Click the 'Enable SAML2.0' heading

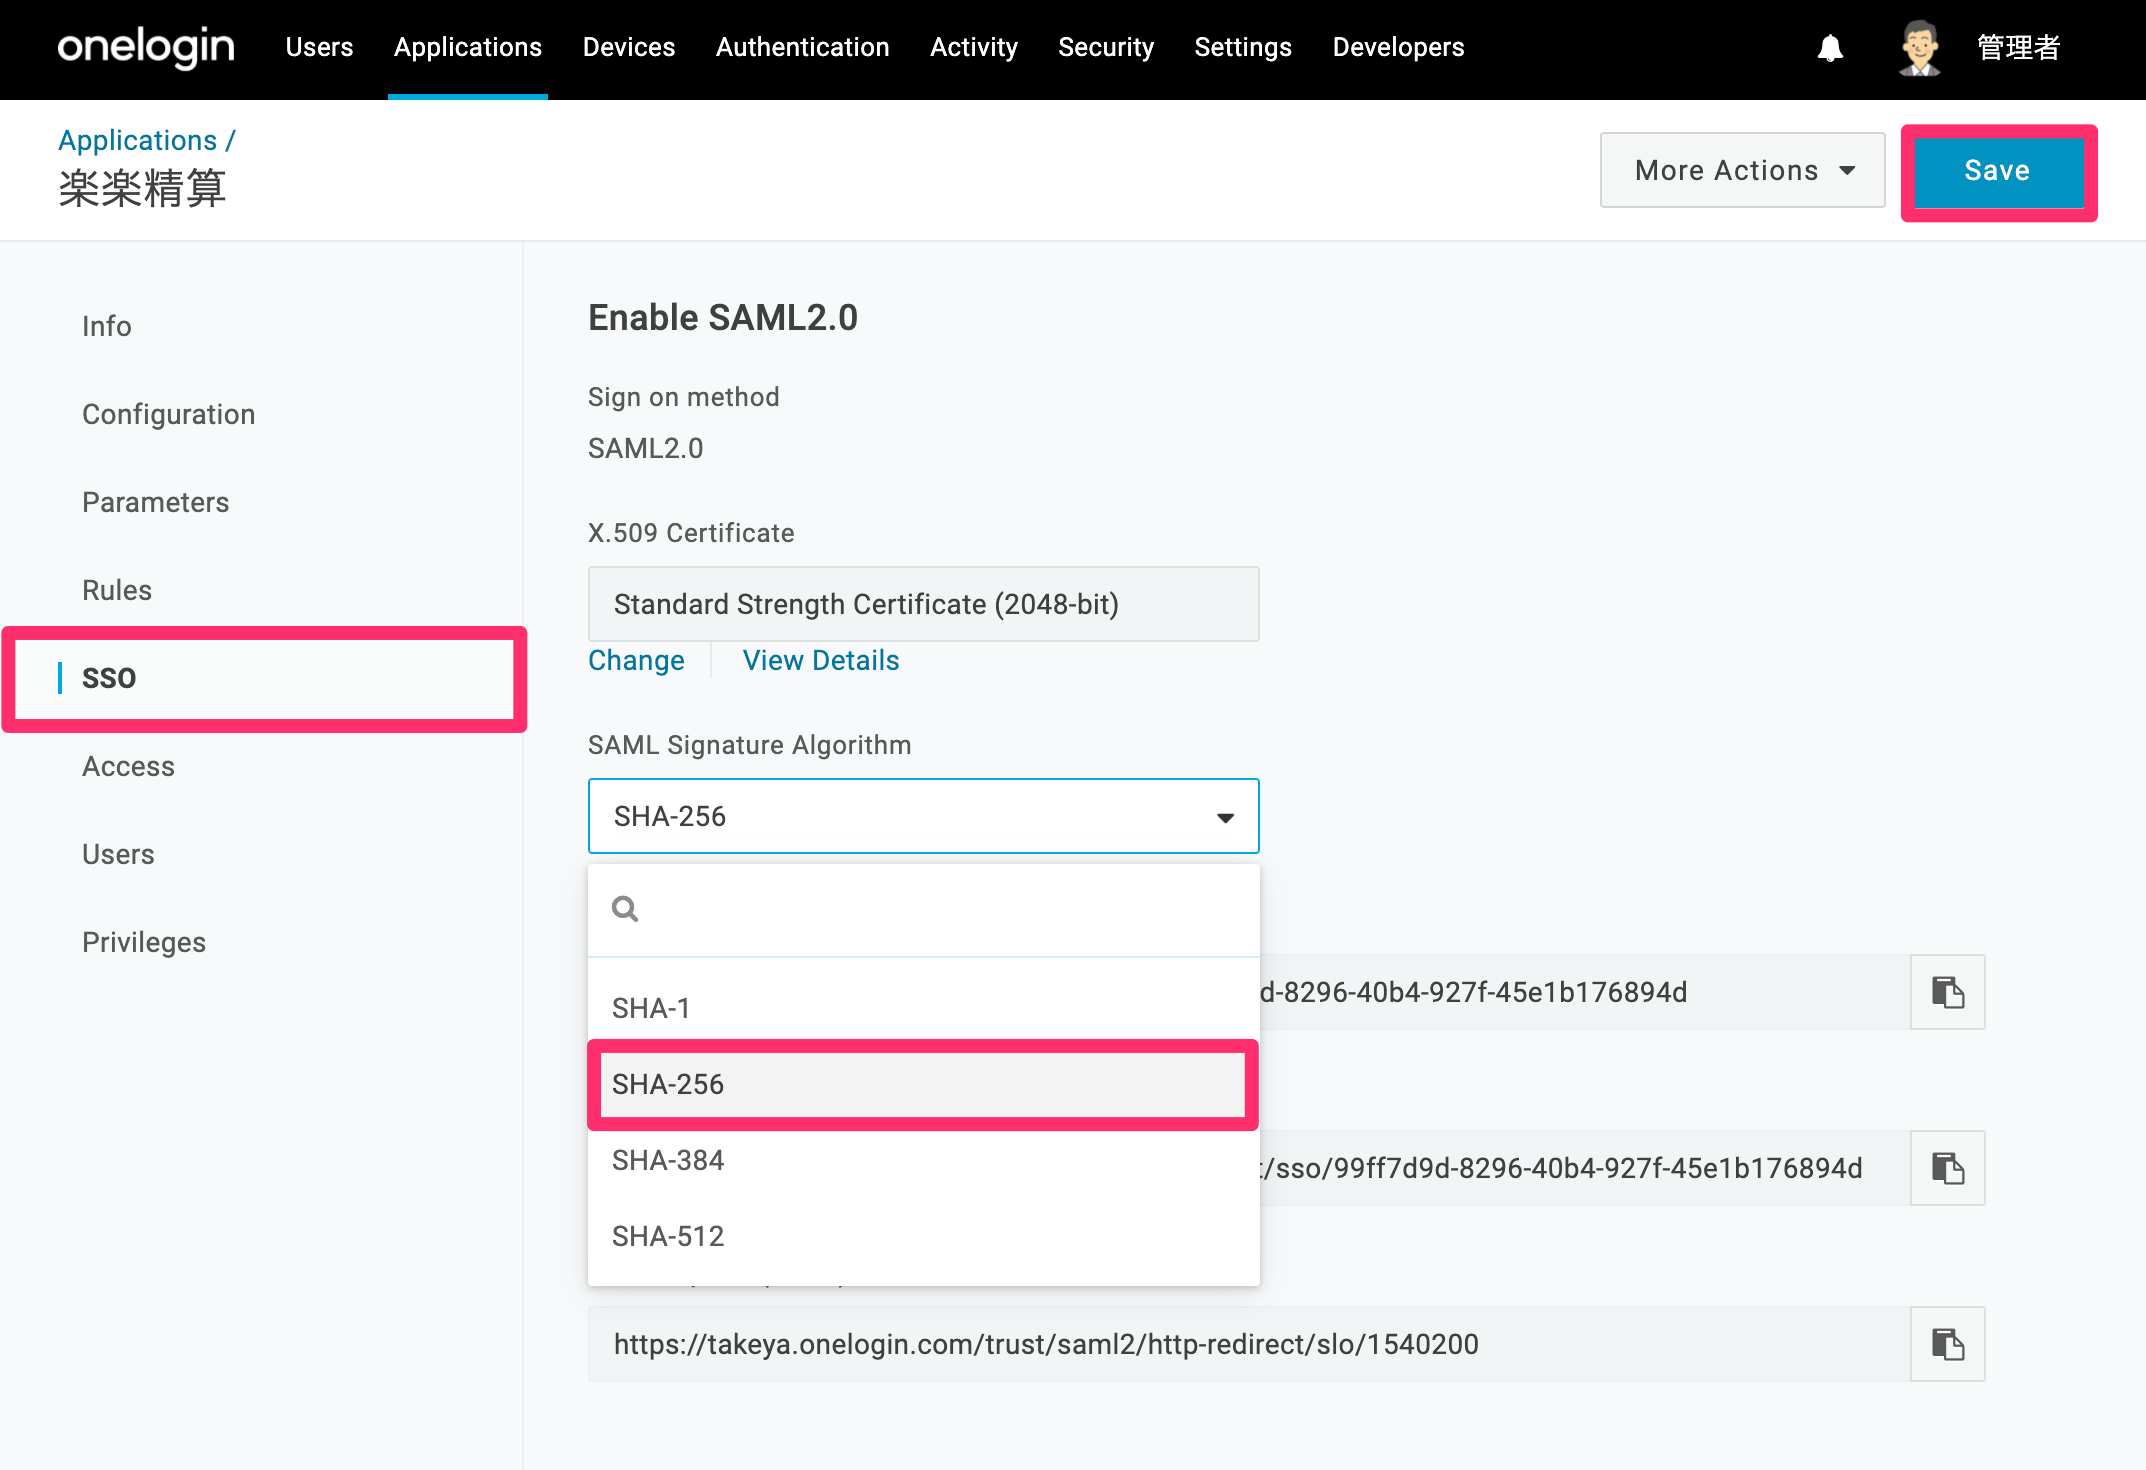[722, 318]
